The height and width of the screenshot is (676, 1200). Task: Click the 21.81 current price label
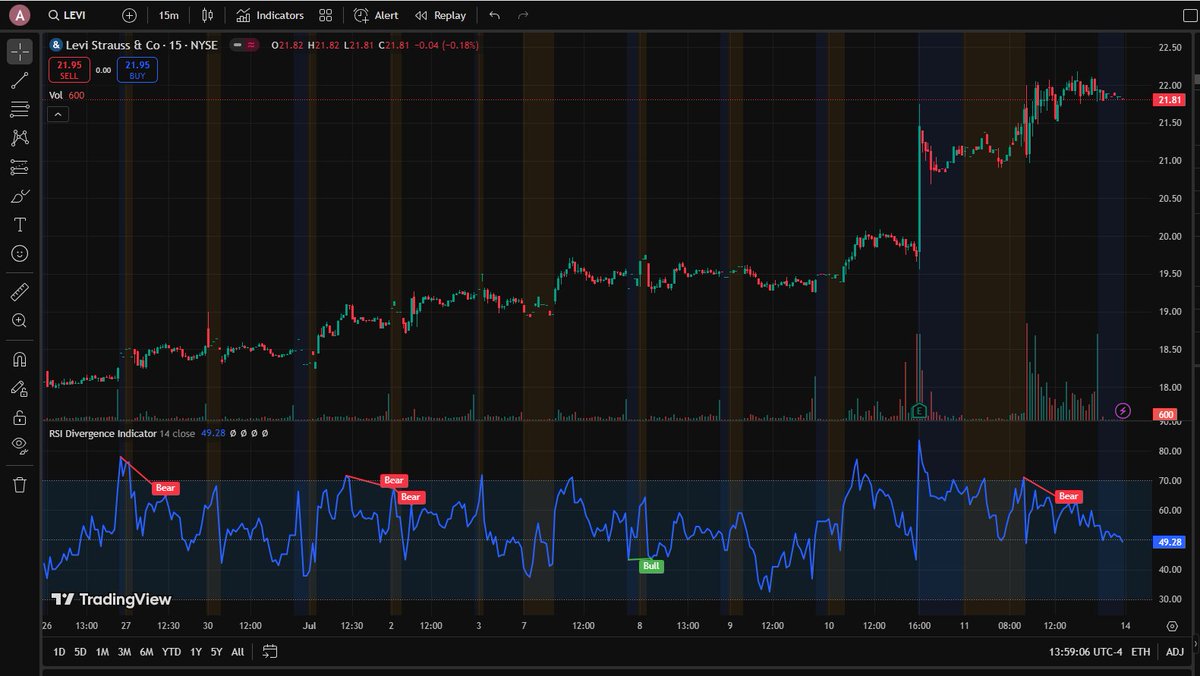click(1169, 100)
